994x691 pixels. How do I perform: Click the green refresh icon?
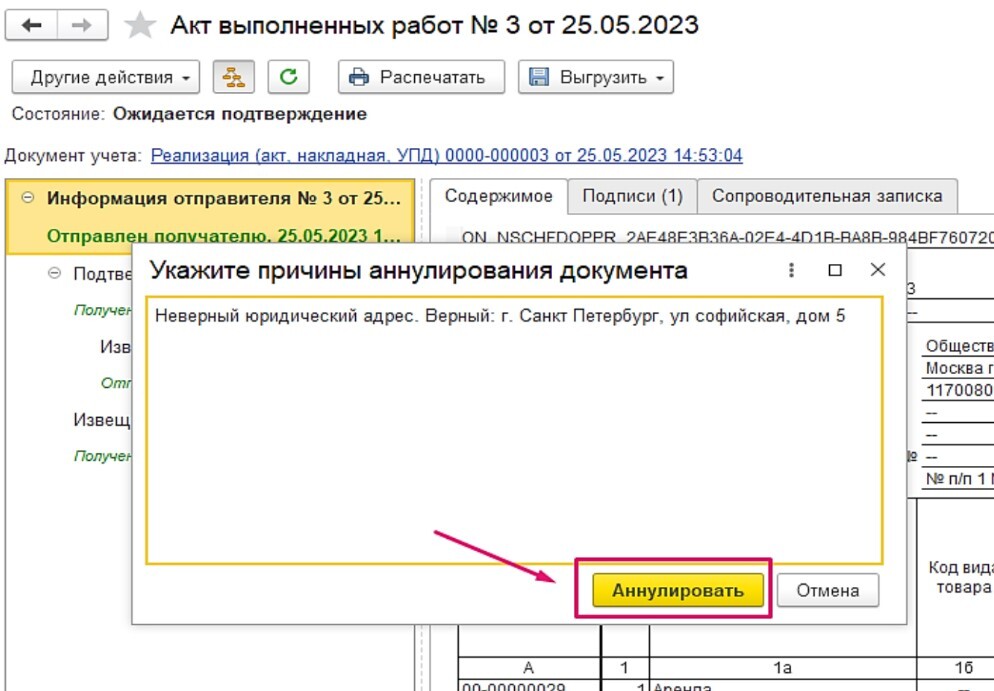(x=288, y=77)
